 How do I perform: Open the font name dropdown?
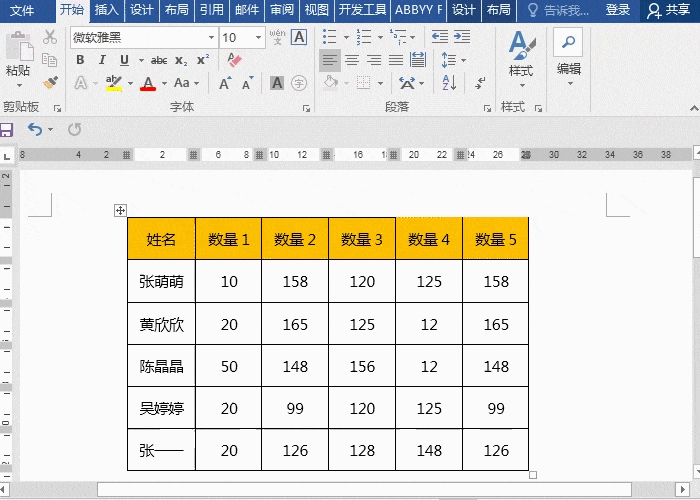click(212, 38)
